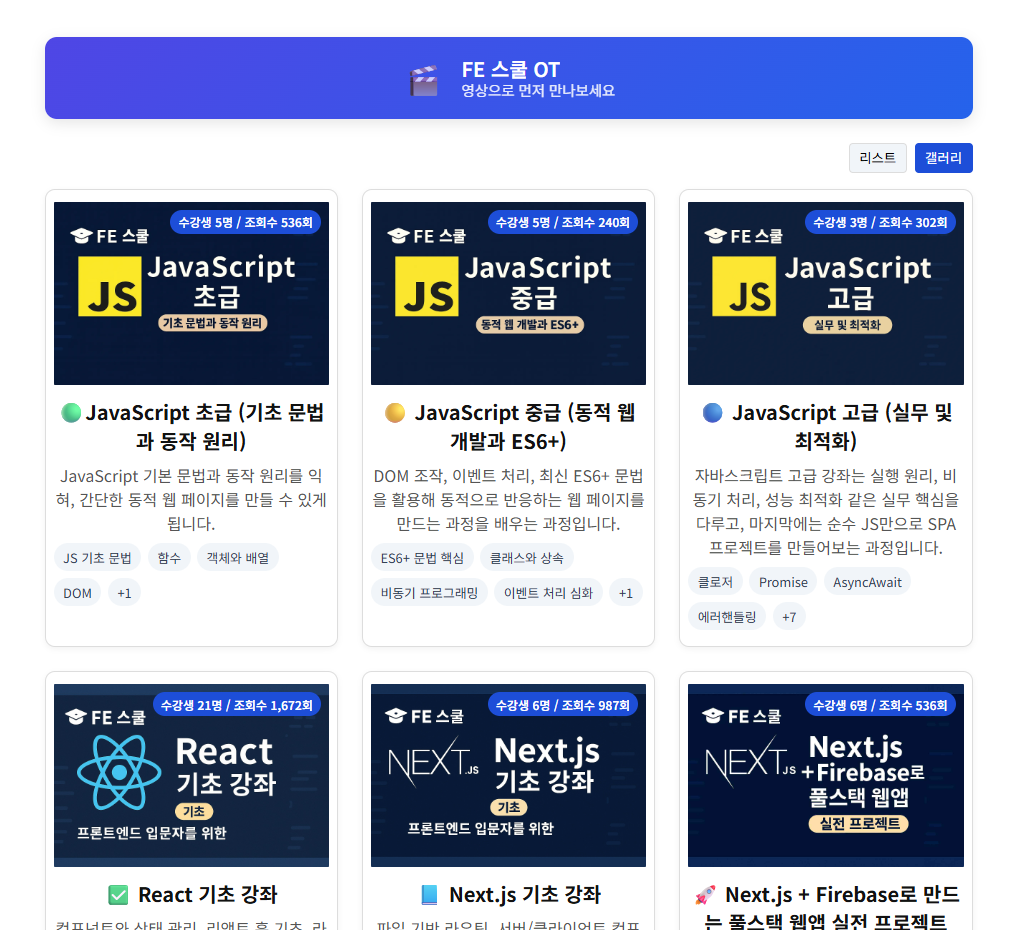Select the 객체와 배열 tag
Image resolution: width=1014 pixels, height=930 pixels.
click(238, 557)
